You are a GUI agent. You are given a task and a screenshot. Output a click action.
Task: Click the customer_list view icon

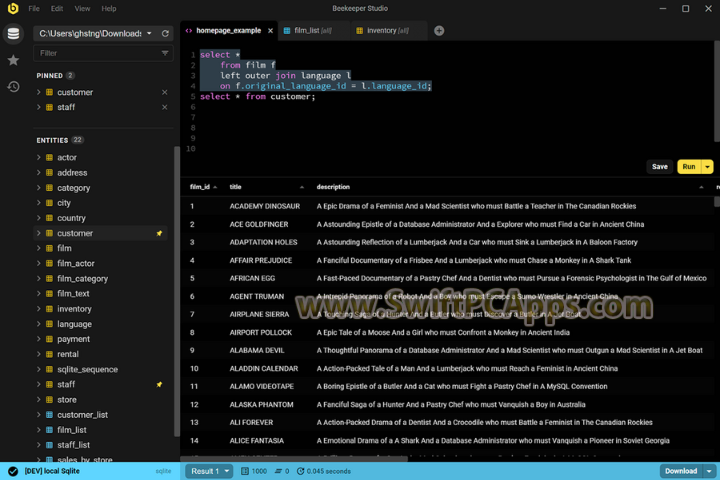[x=49, y=415]
